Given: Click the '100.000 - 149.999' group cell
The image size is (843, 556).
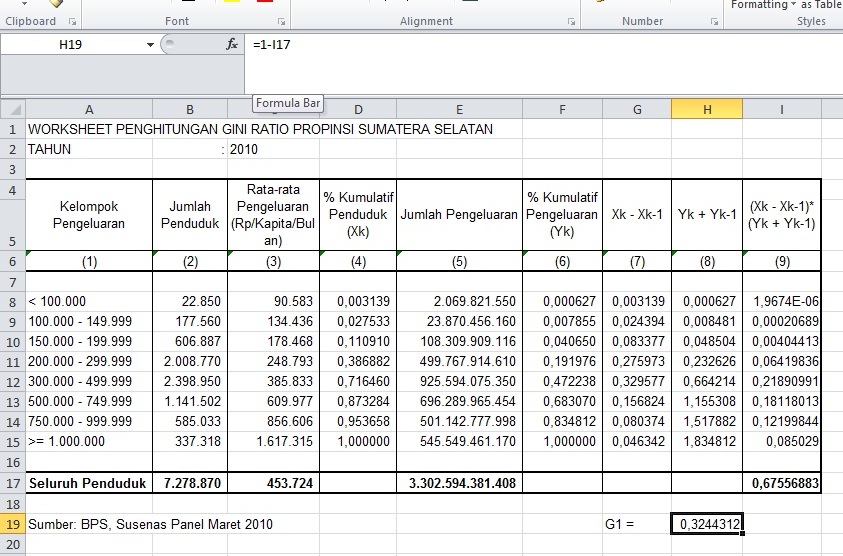Looking at the screenshot, I should tap(89, 321).
